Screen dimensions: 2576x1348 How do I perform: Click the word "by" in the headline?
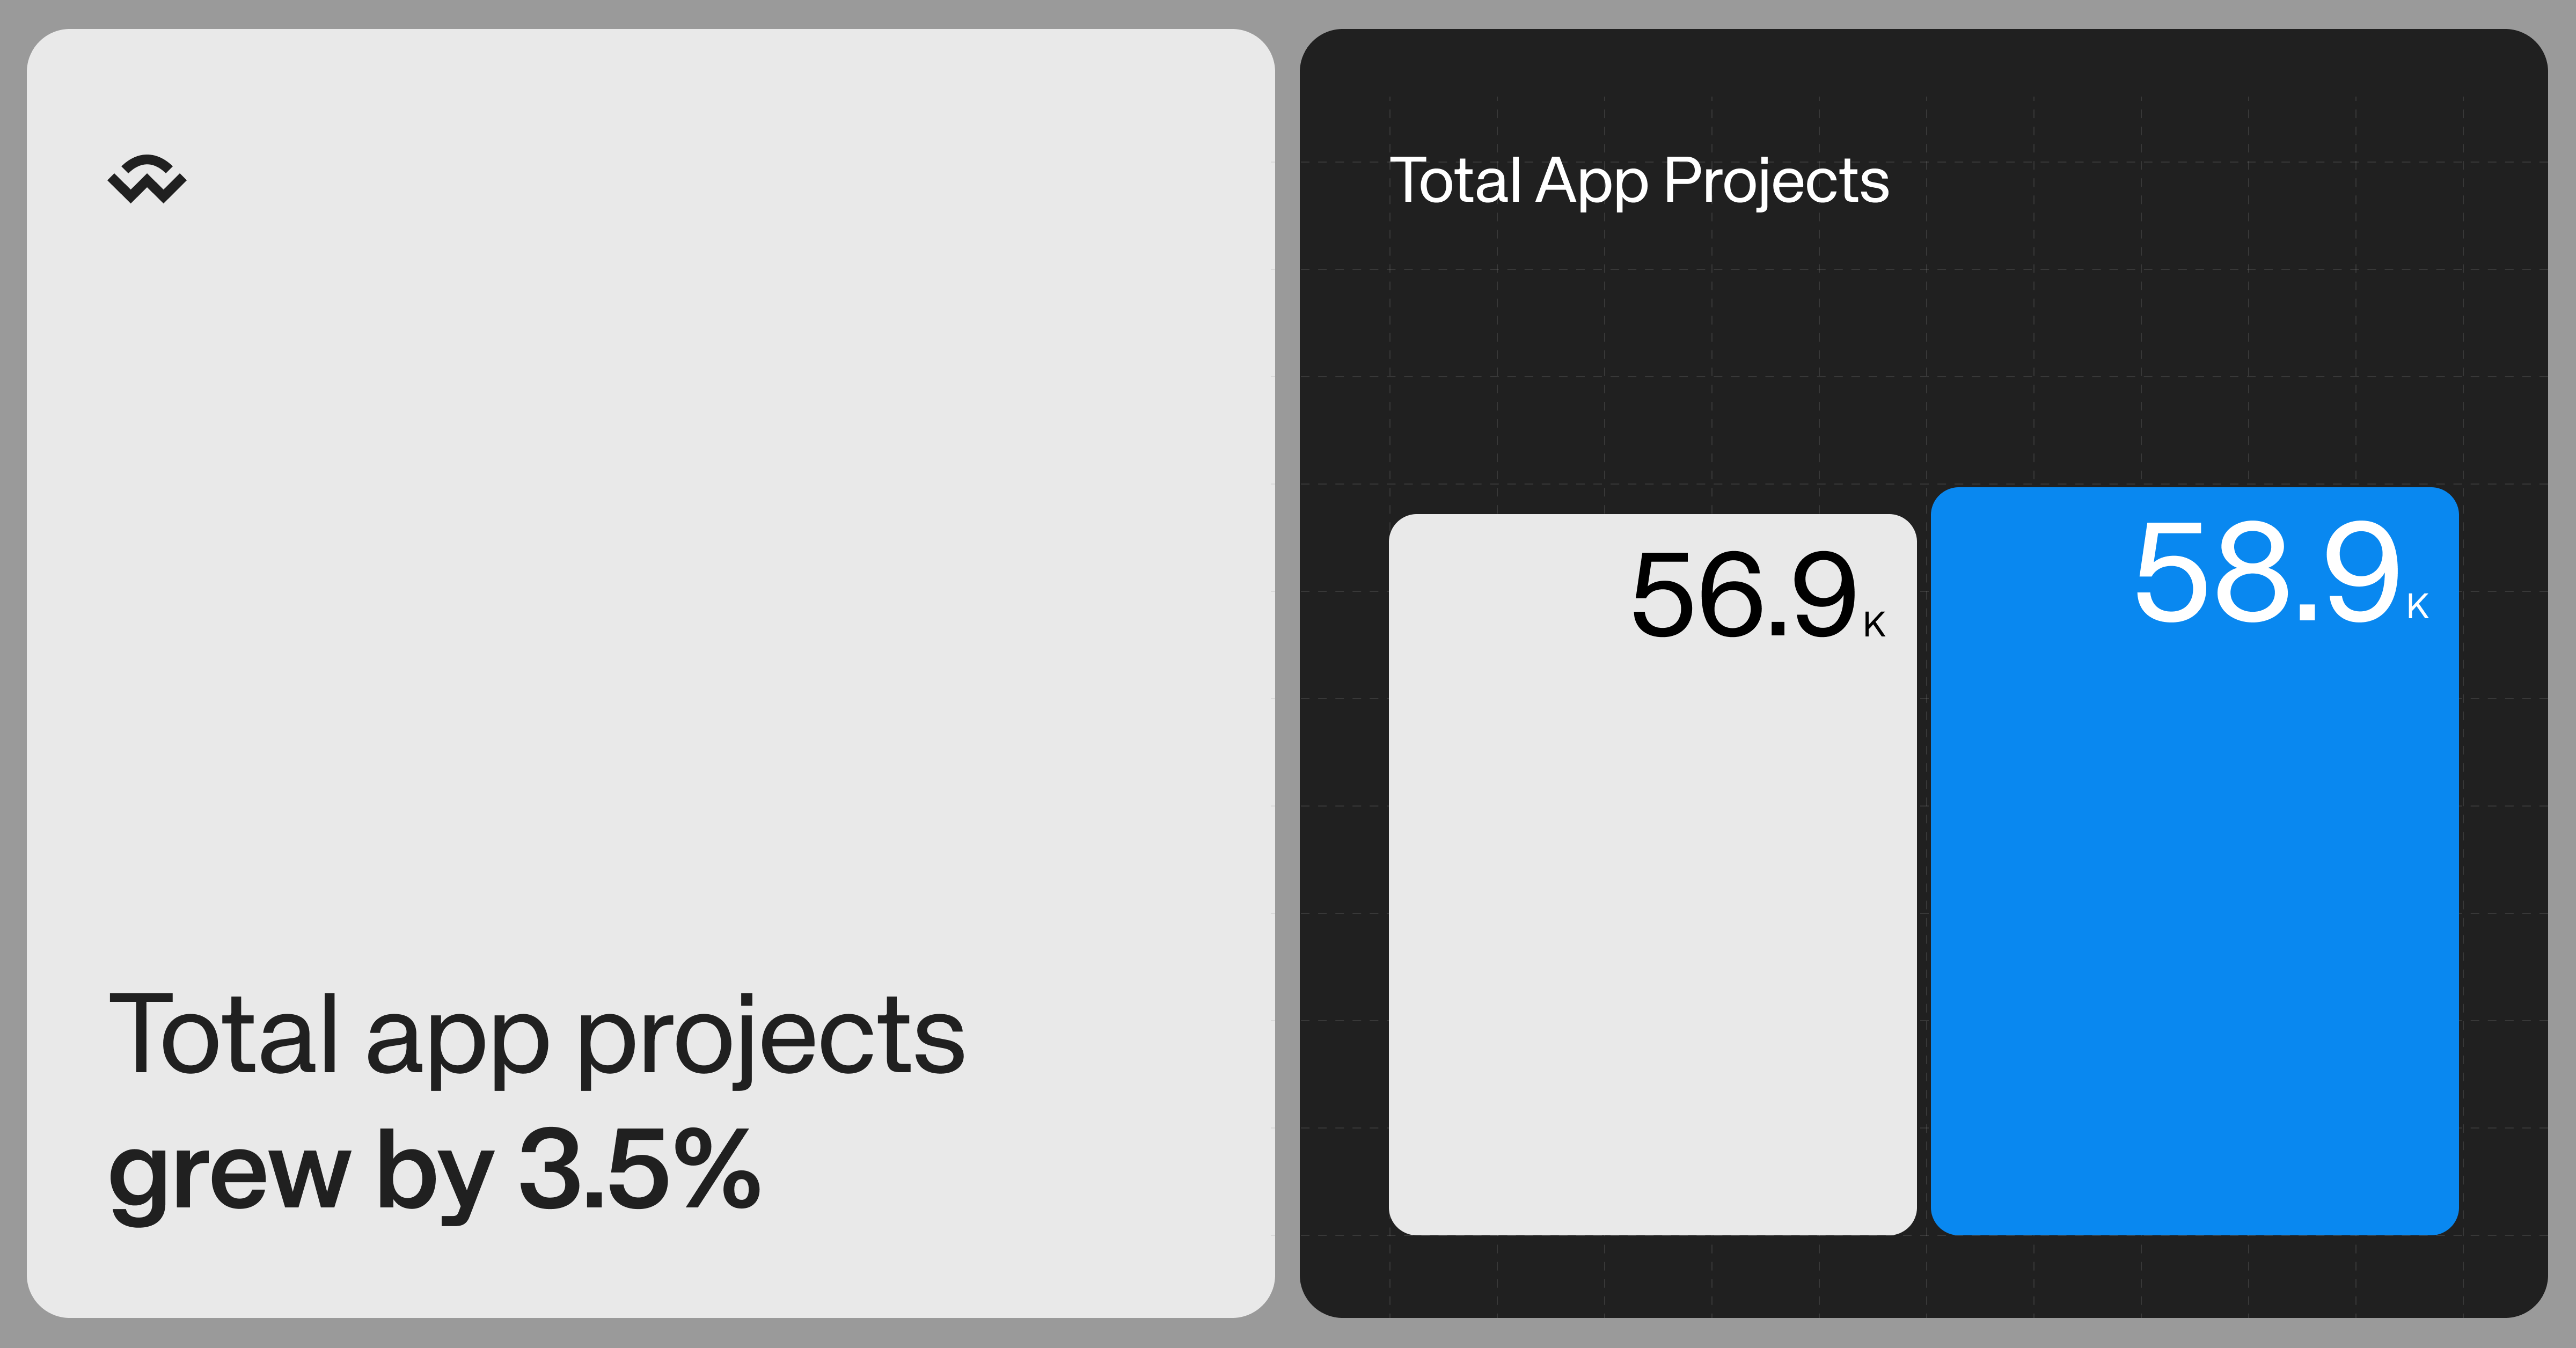pyautogui.click(x=434, y=1172)
